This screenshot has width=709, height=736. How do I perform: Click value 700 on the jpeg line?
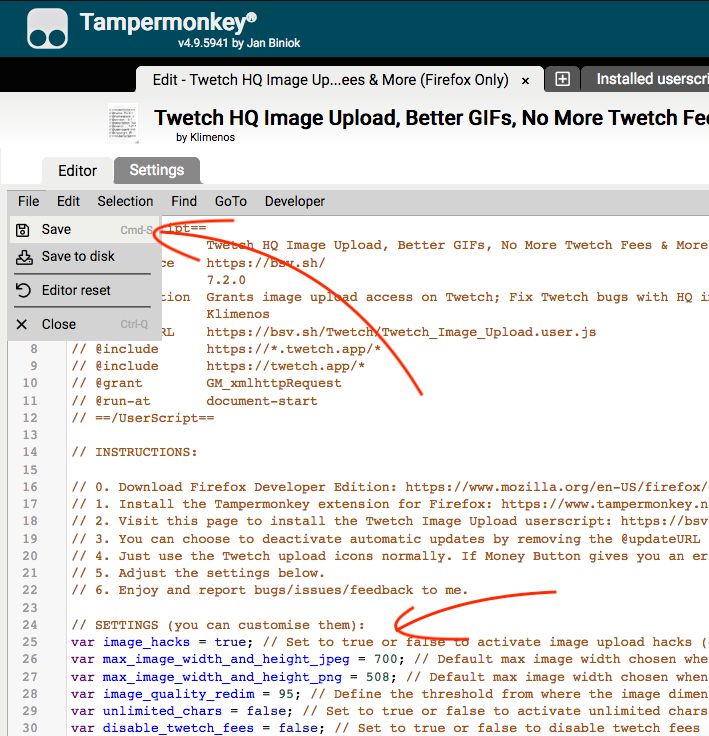(385, 659)
